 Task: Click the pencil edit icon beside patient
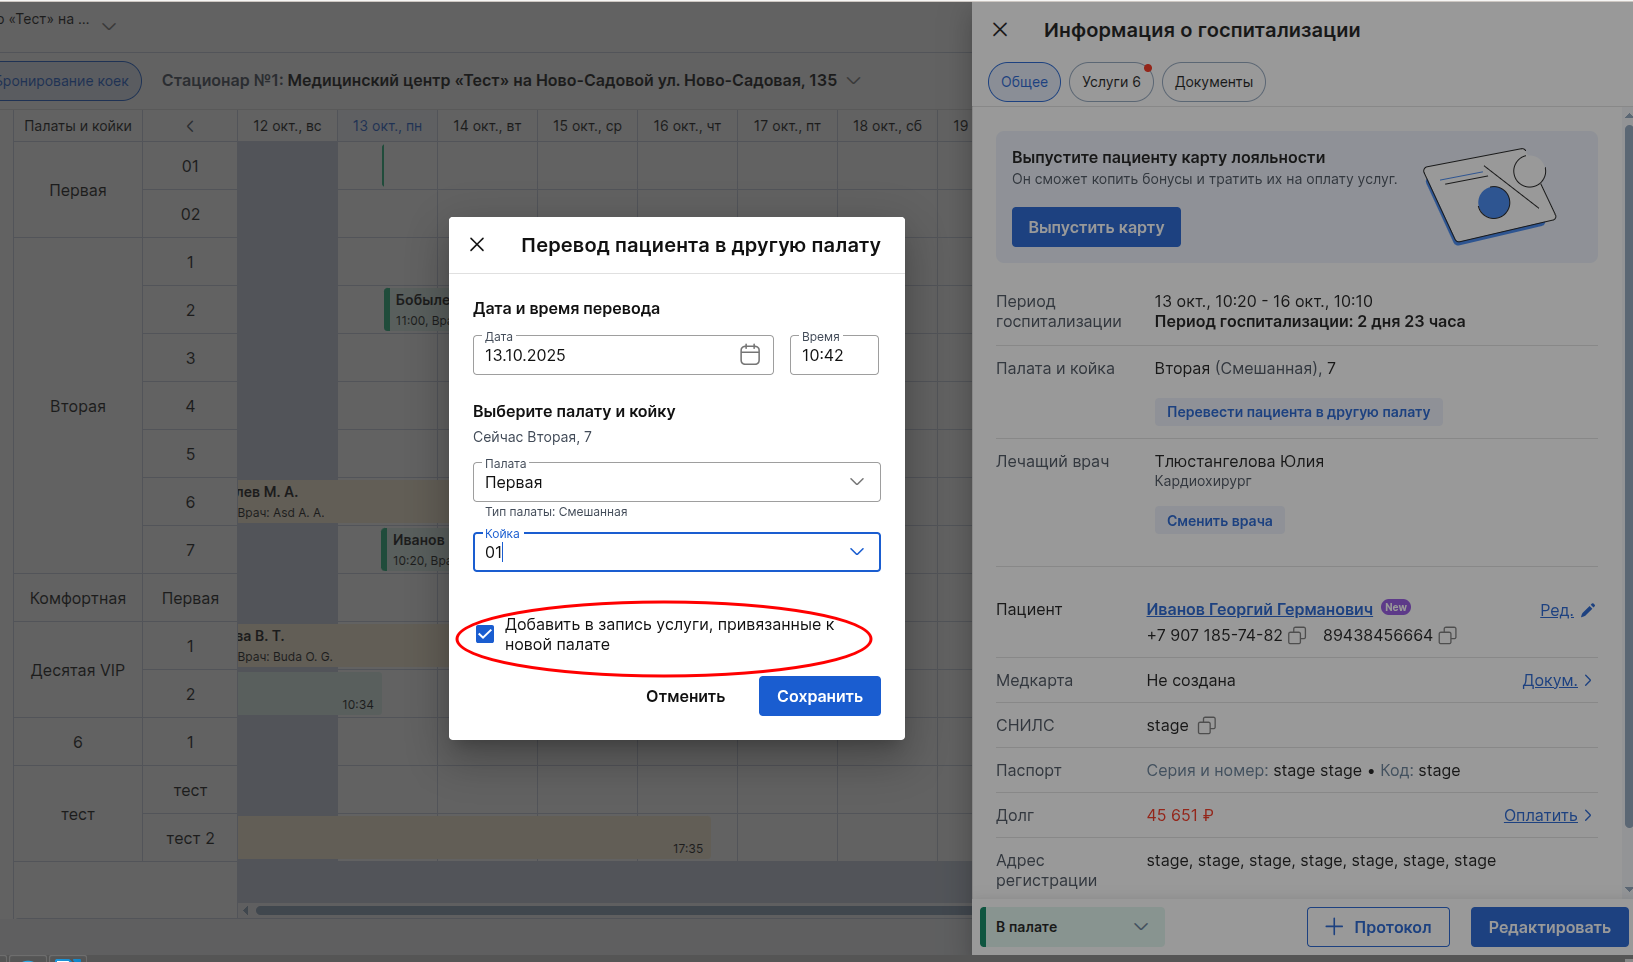coord(1588,610)
